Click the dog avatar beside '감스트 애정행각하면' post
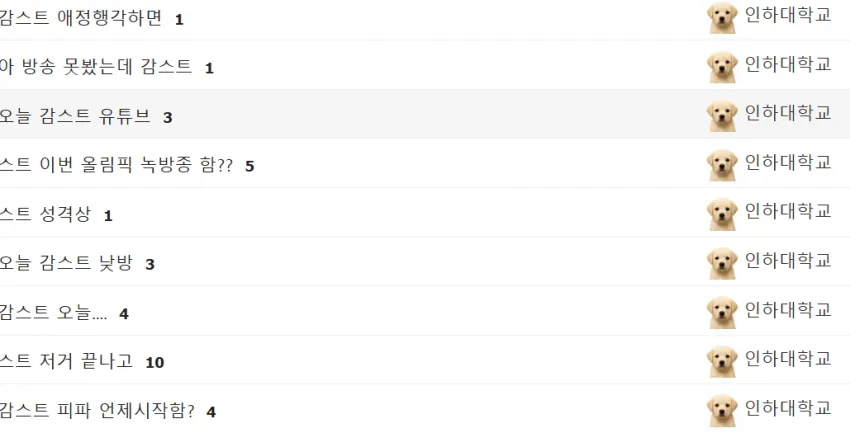 [722, 18]
